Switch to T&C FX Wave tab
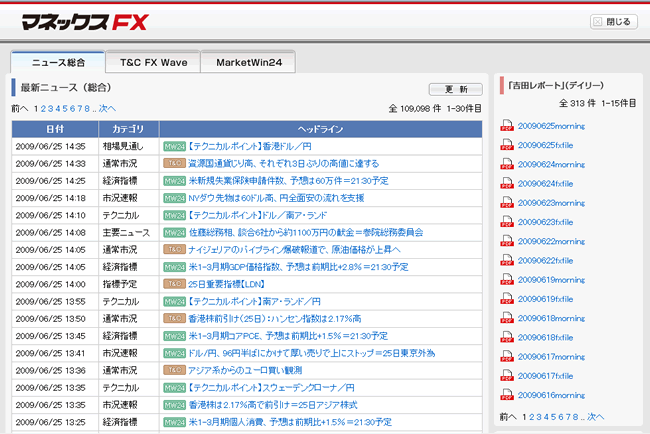 (x=153, y=62)
